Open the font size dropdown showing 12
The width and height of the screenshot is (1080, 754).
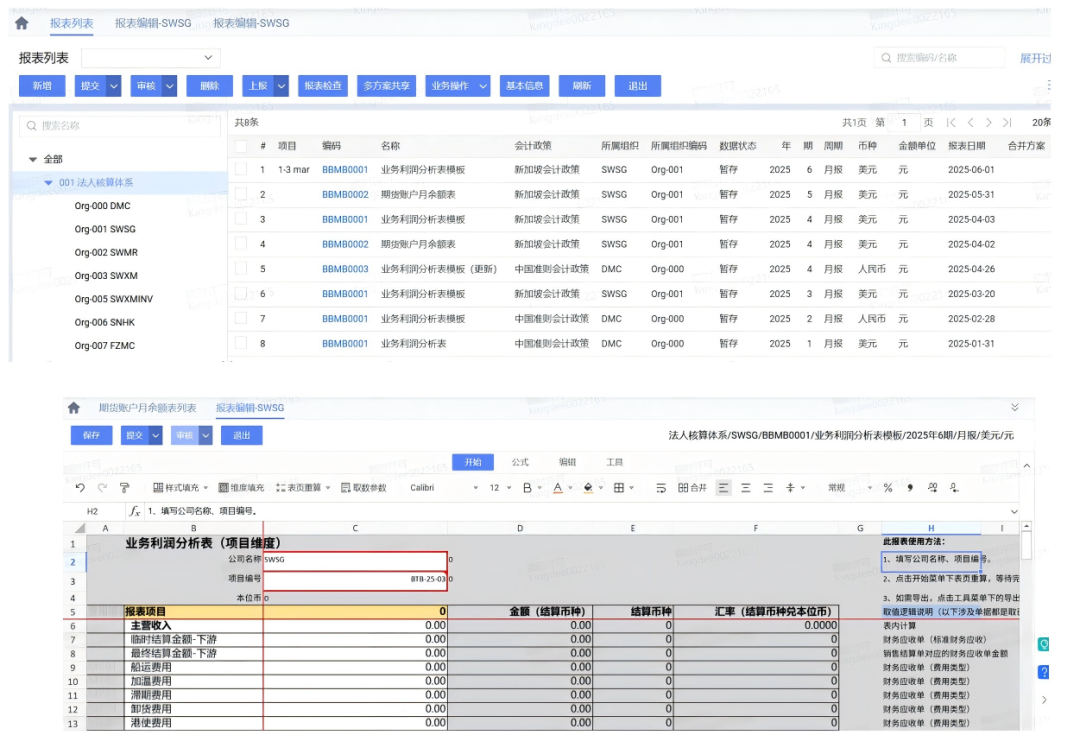(500, 488)
